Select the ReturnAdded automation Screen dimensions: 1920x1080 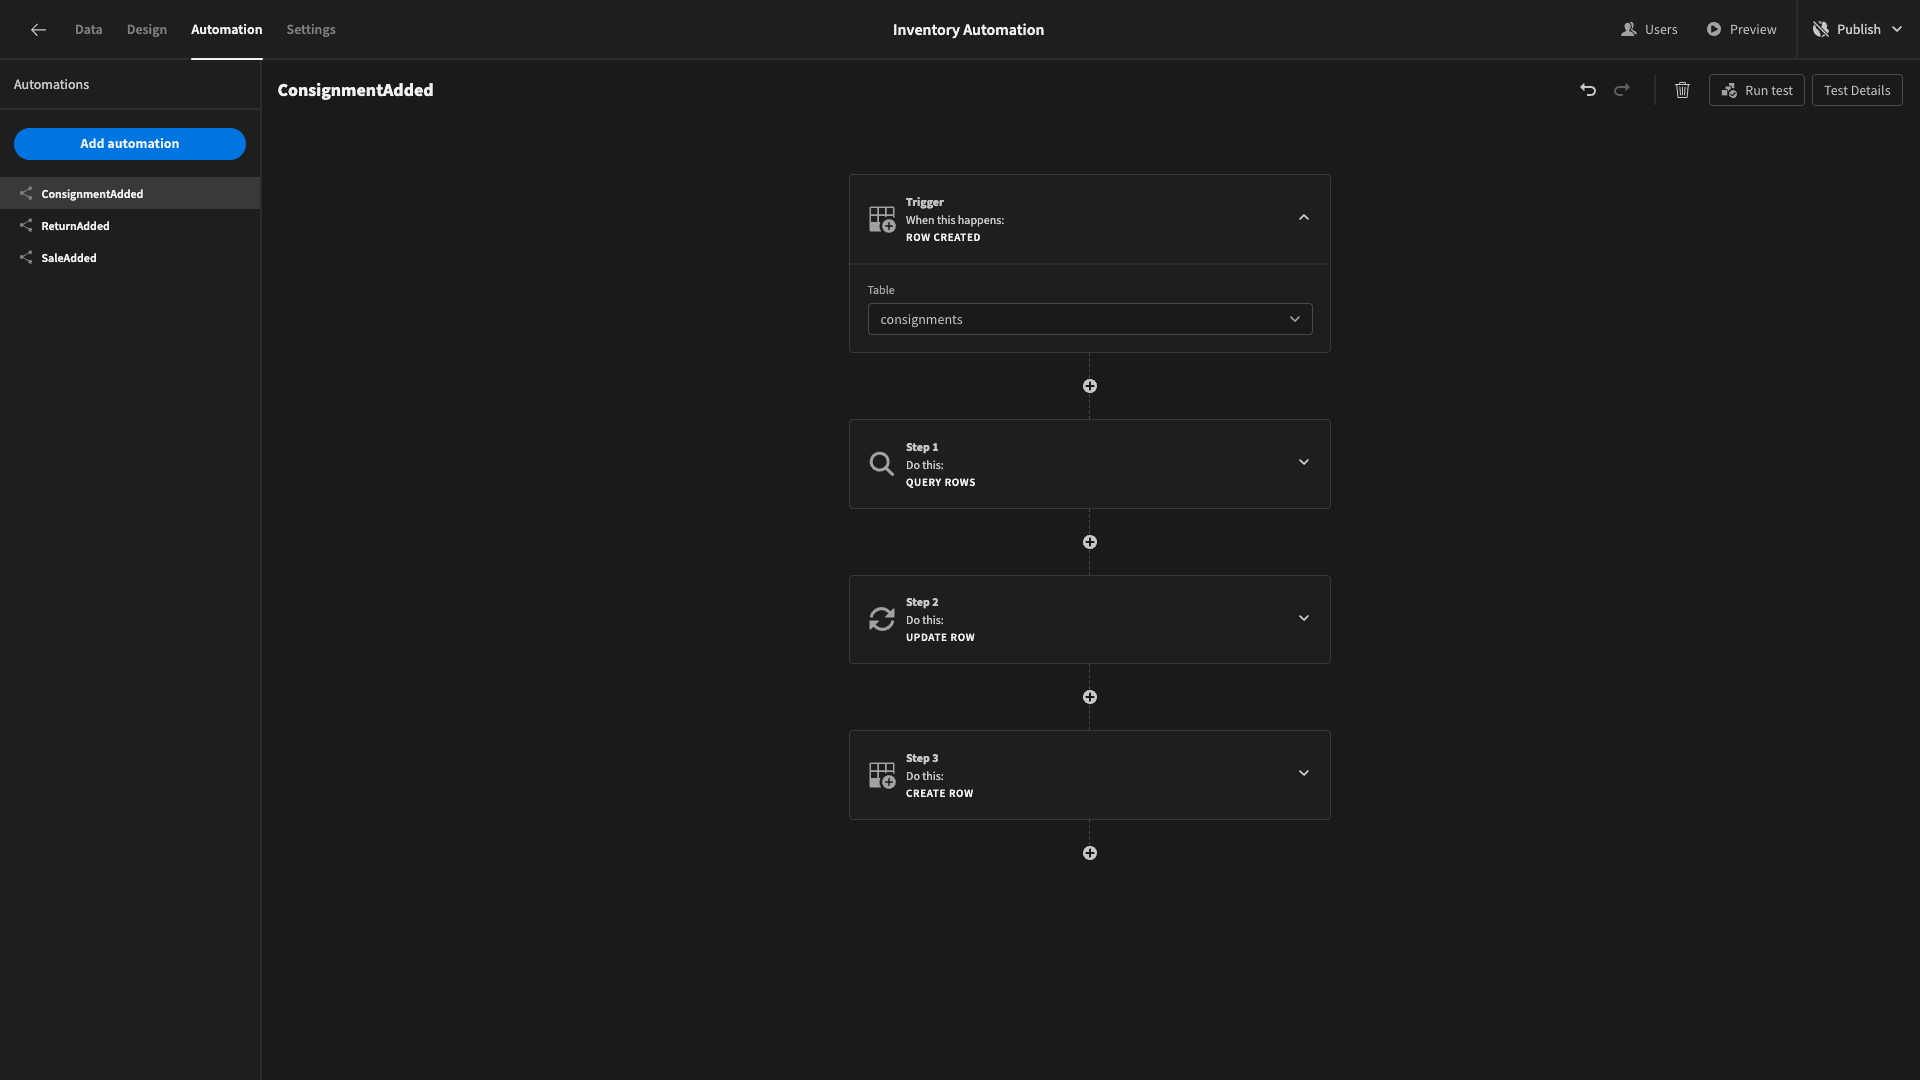130,225
